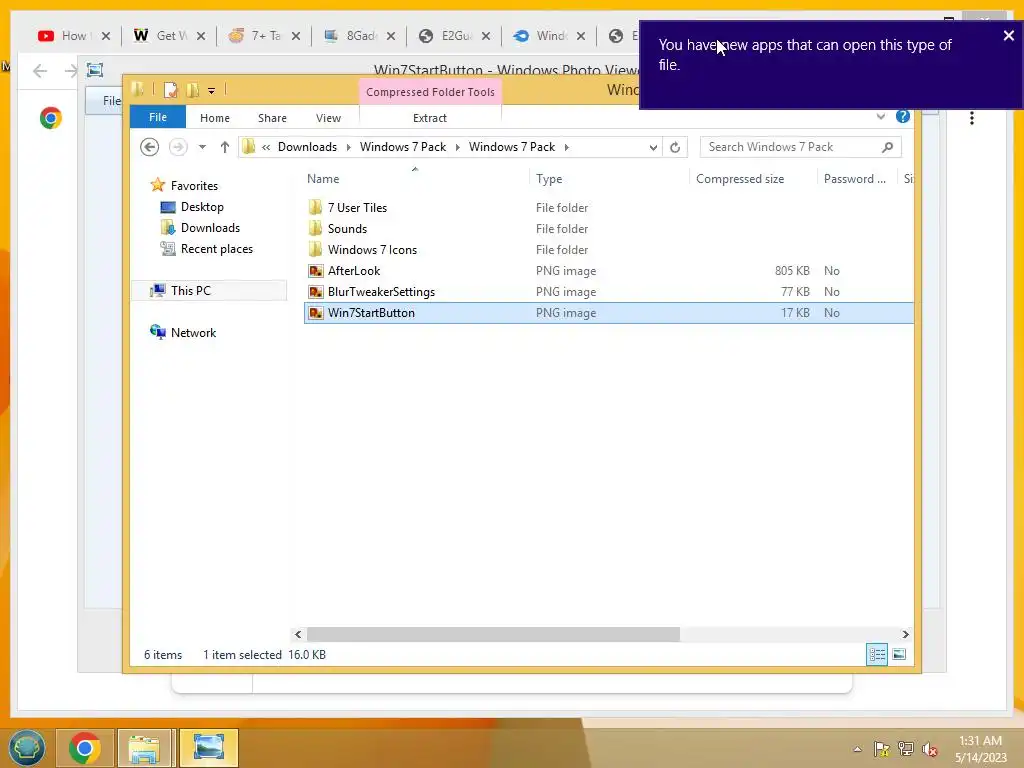Open the File menu tab
The image size is (1024, 768).
[157, 117]
